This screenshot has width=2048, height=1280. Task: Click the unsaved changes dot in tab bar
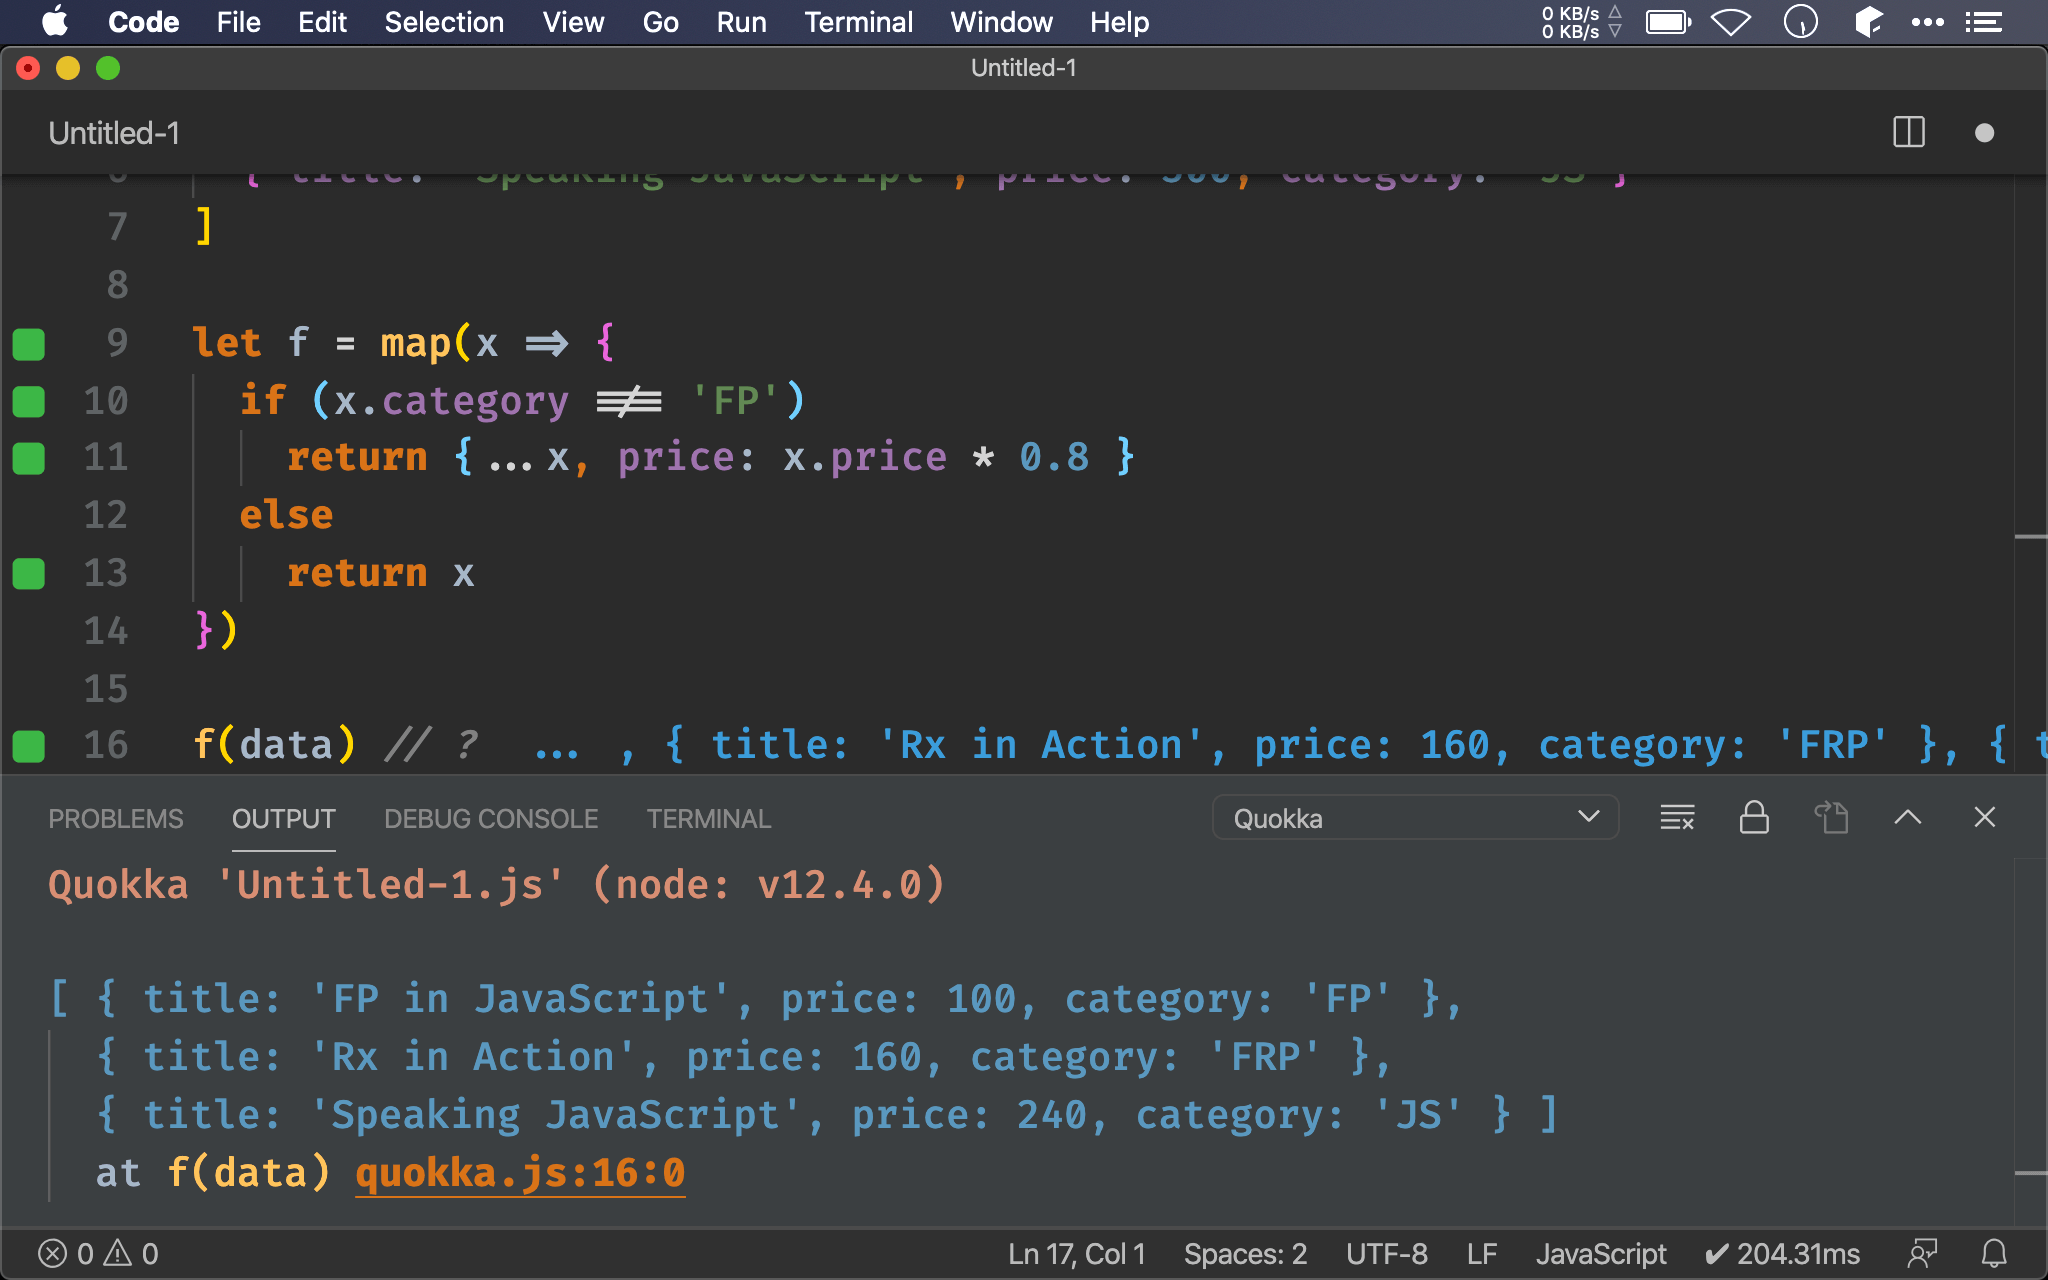(1984, 133)
